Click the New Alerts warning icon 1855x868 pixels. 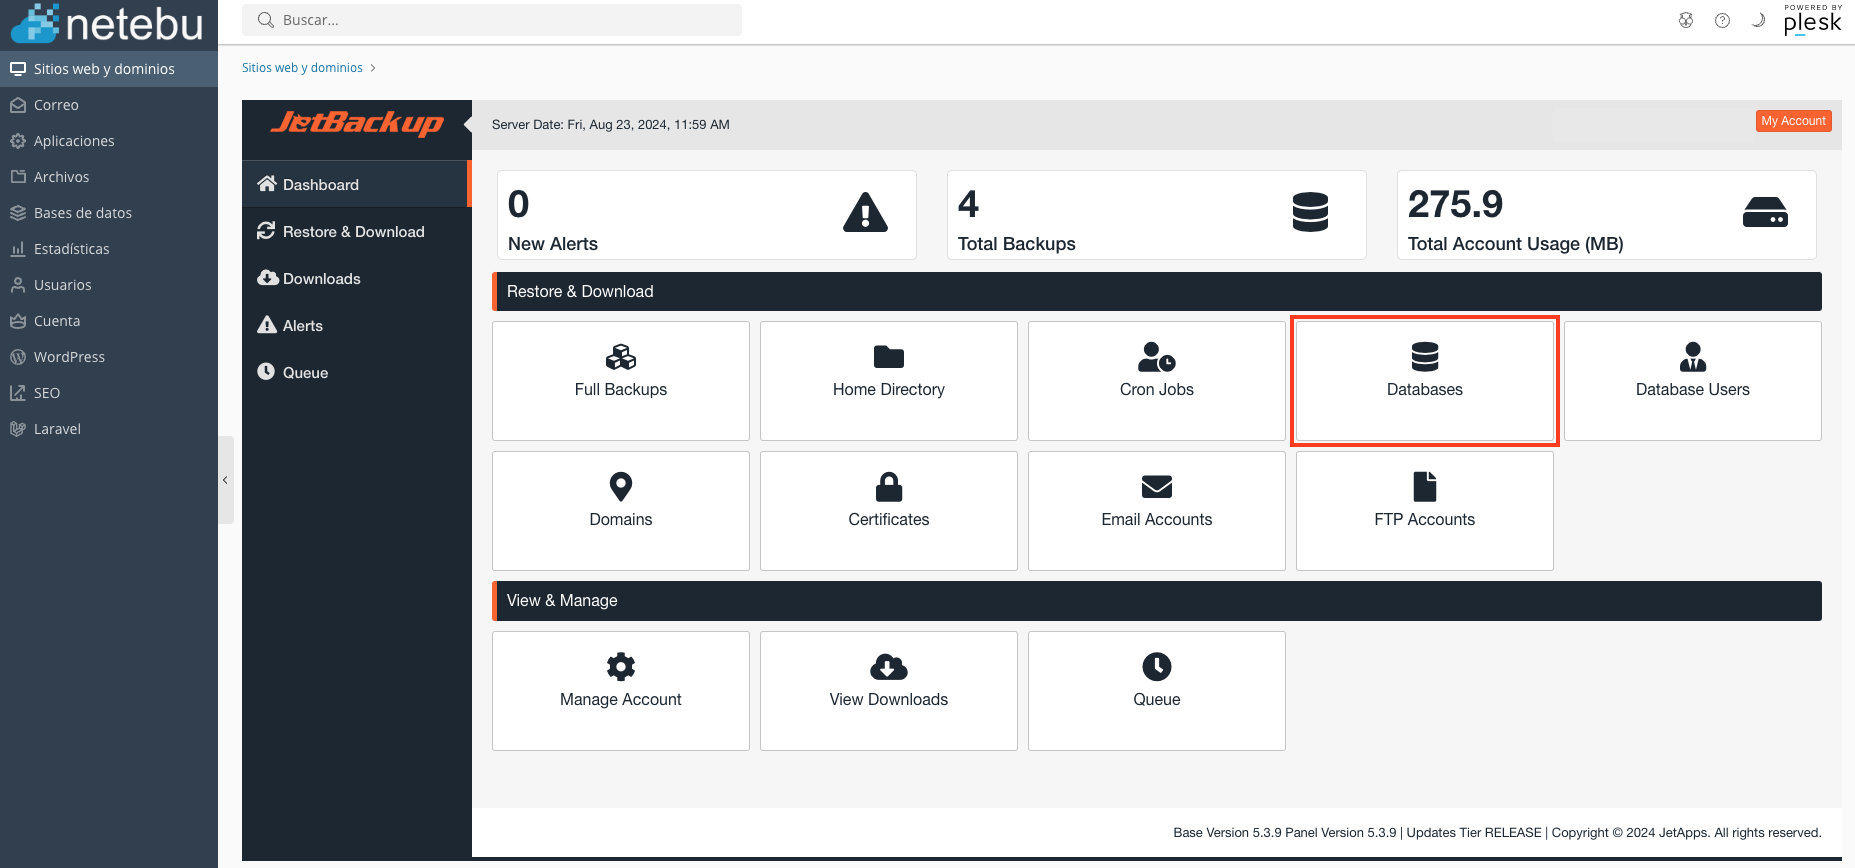pyautogui.click(x=865, y=212)
